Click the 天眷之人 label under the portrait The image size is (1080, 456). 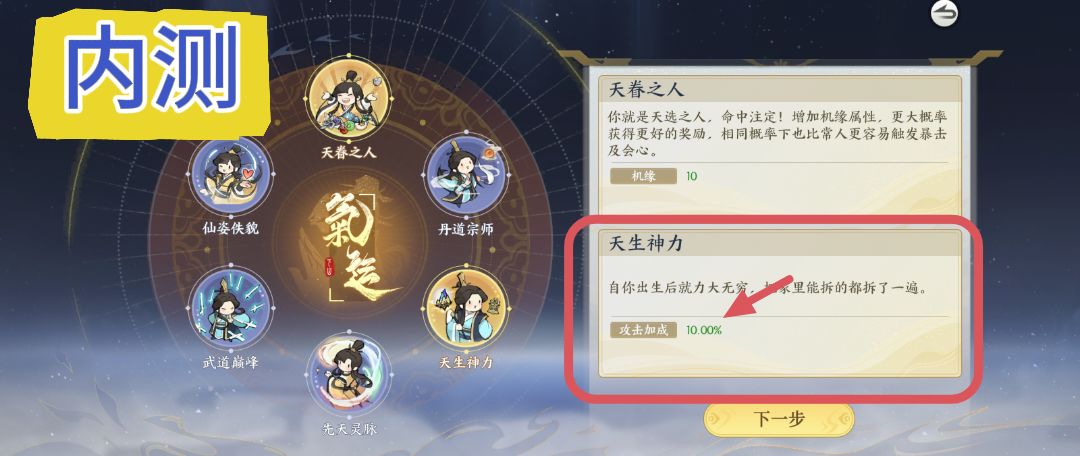349,154
